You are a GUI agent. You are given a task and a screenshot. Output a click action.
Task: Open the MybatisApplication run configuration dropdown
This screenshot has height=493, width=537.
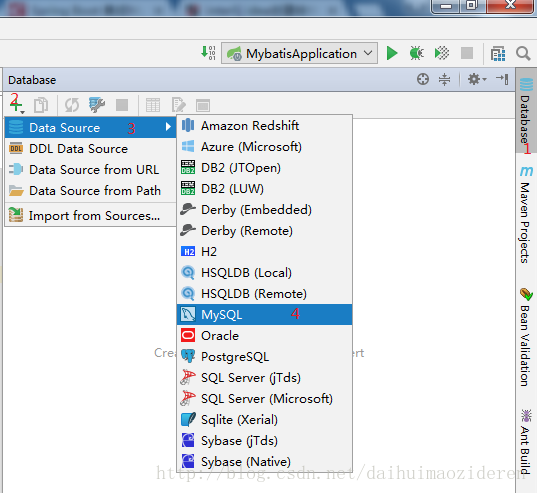[x=299, y=53]
